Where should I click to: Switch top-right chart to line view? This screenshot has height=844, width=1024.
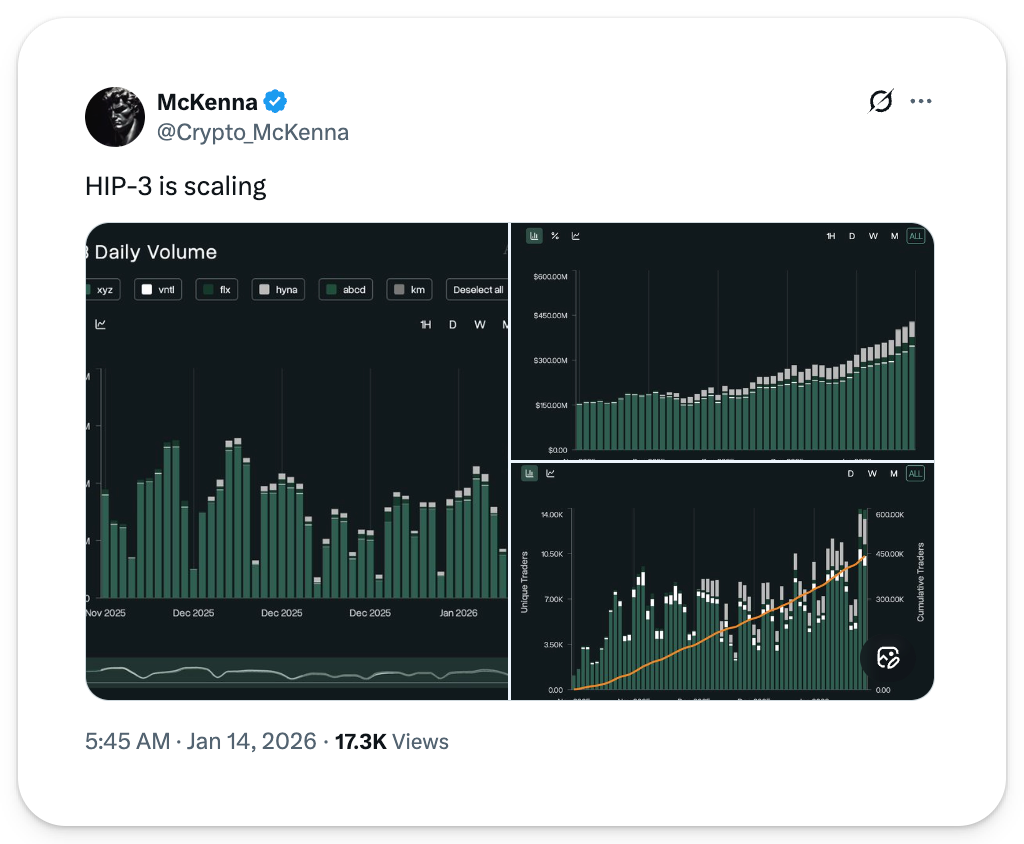point(575,236)
